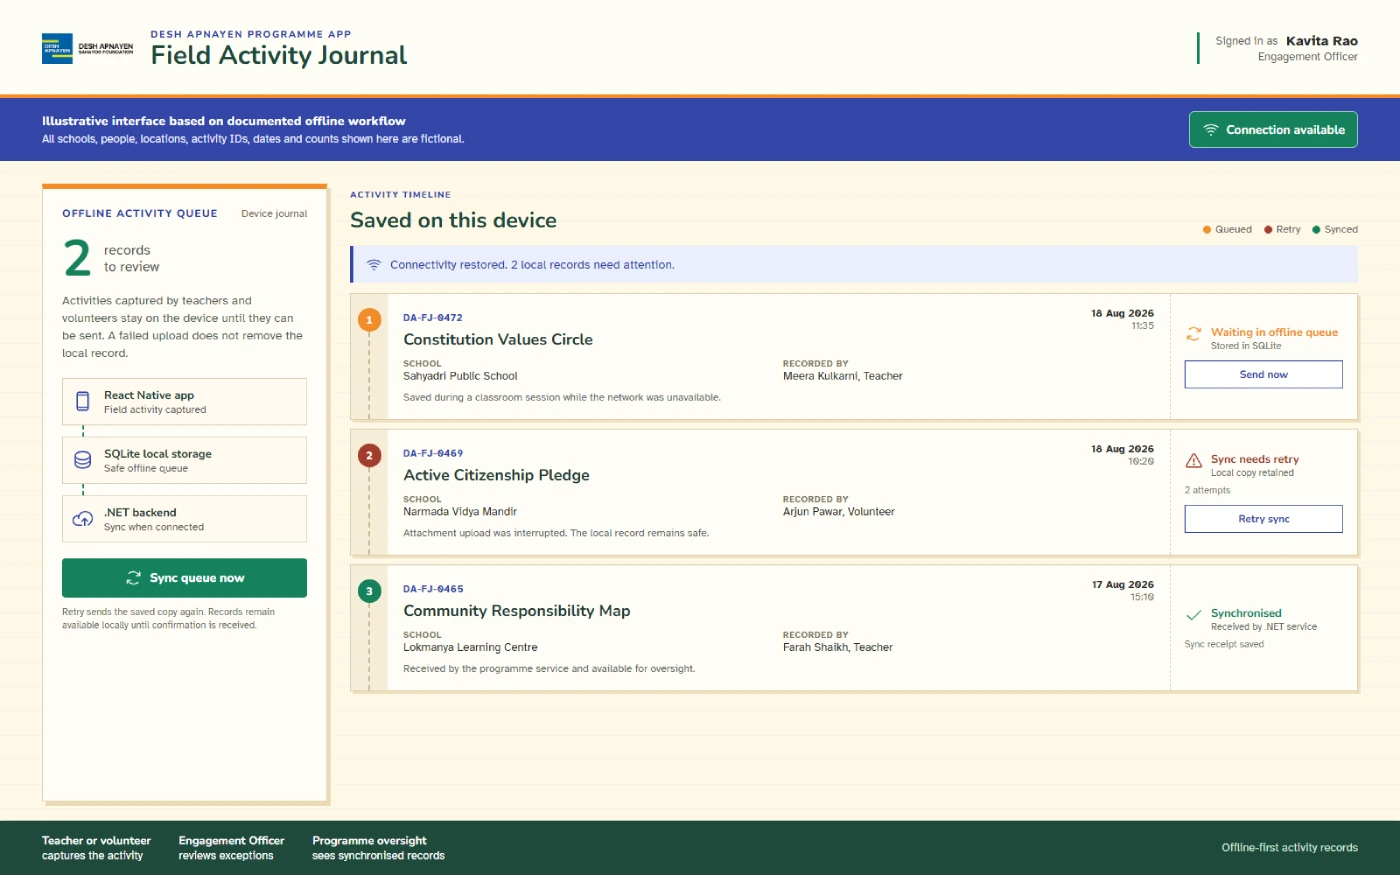Click Send now for Constitution Values Circle

point(1263,374)
